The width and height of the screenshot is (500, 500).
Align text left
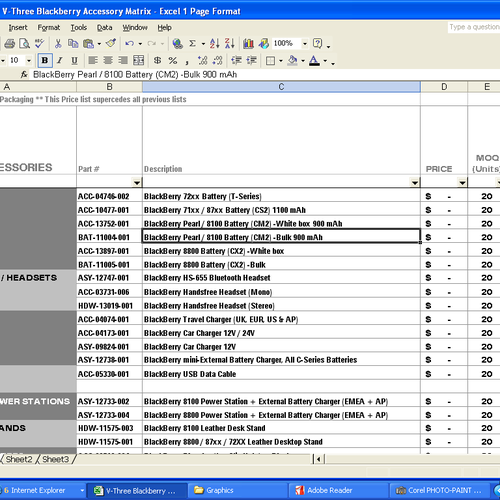pos(93,60)
